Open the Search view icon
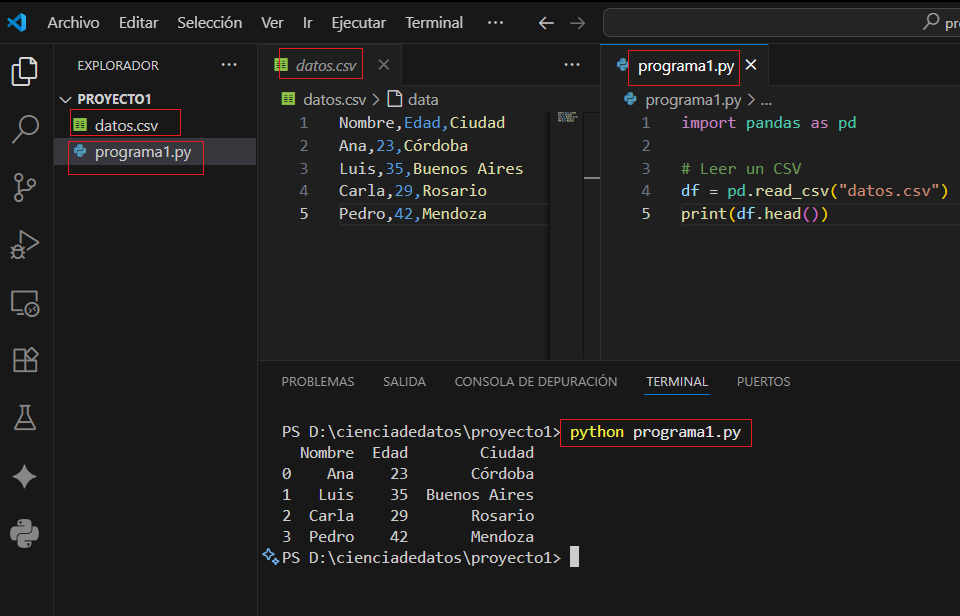The image size is (960, 616). pyautogui.click(x=25, y=128)
